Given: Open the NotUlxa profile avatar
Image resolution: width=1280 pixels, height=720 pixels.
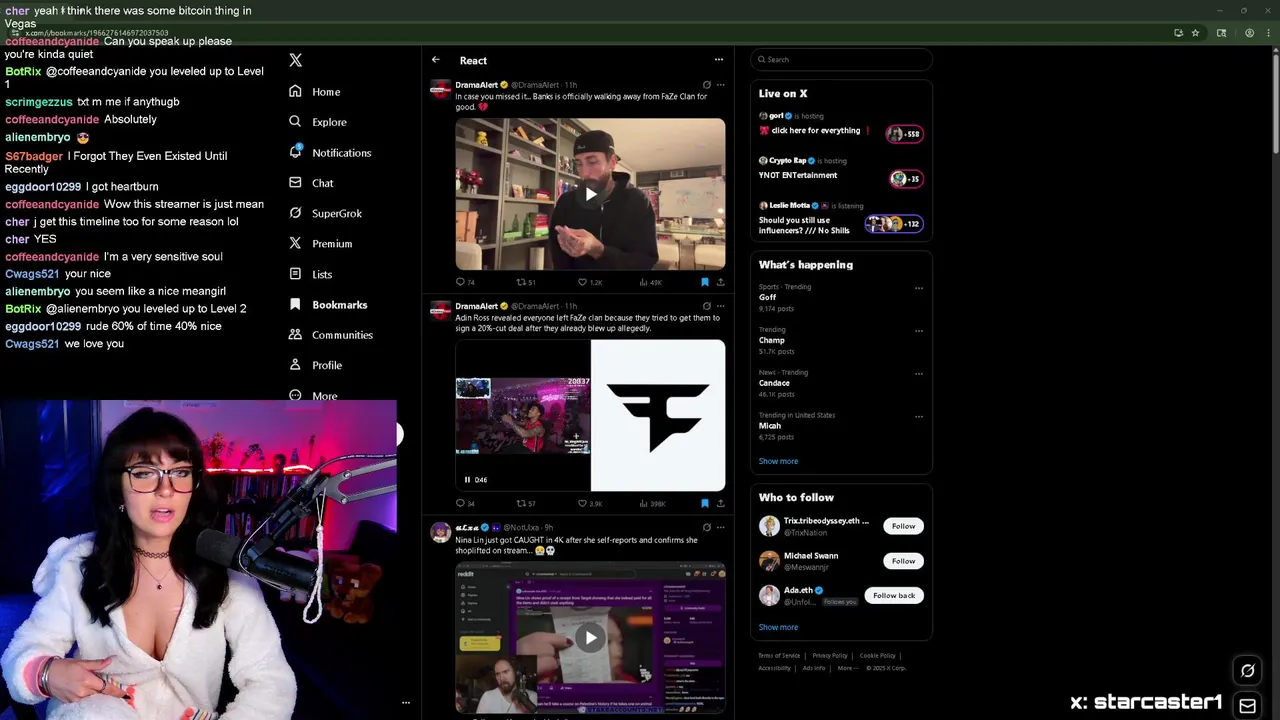Looking at the screenshot, I should 440,533.
